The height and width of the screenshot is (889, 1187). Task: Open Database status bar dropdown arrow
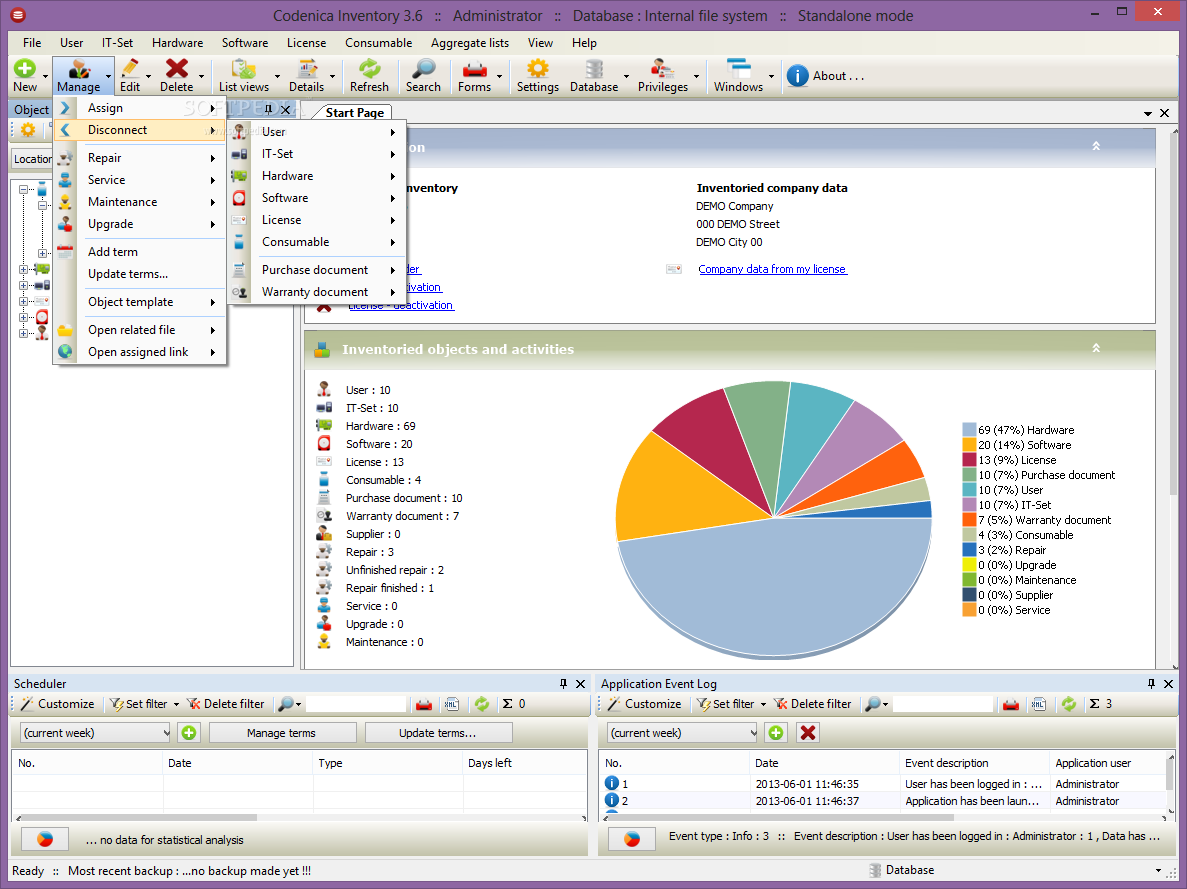click(1158, 871)
